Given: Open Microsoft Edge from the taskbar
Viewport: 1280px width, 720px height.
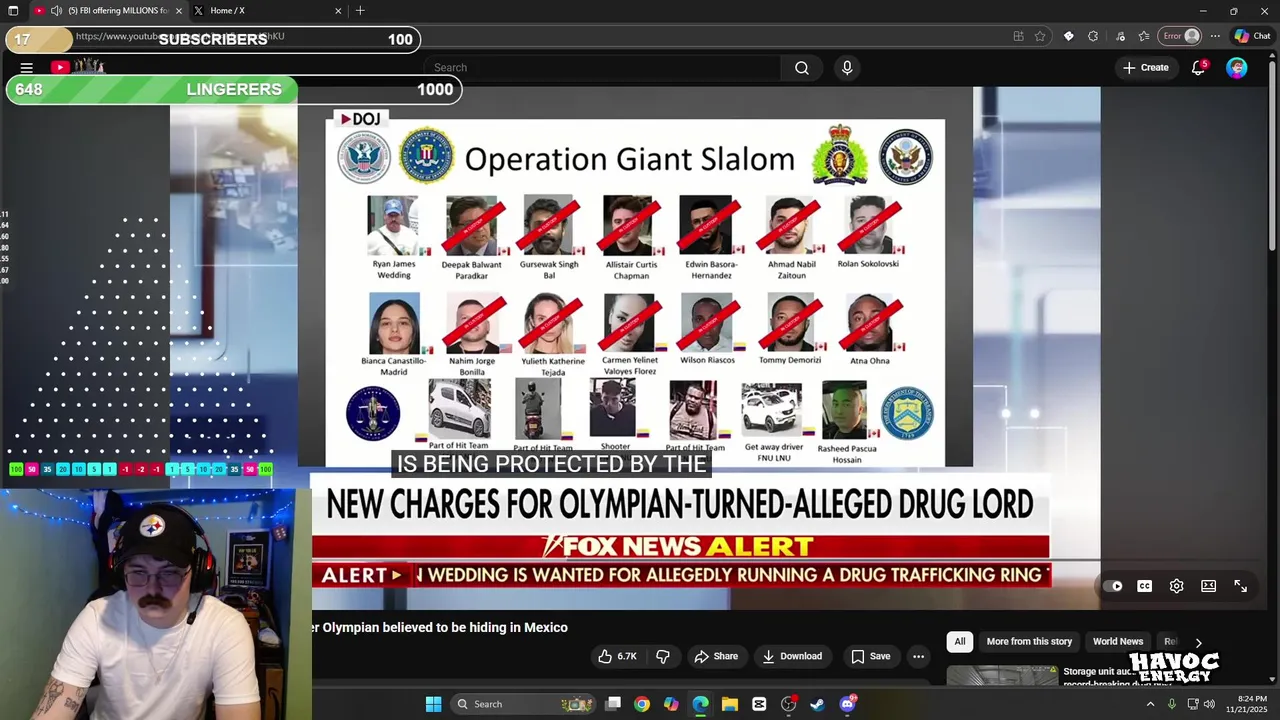Looking at the screenshot, I should 700,704.
